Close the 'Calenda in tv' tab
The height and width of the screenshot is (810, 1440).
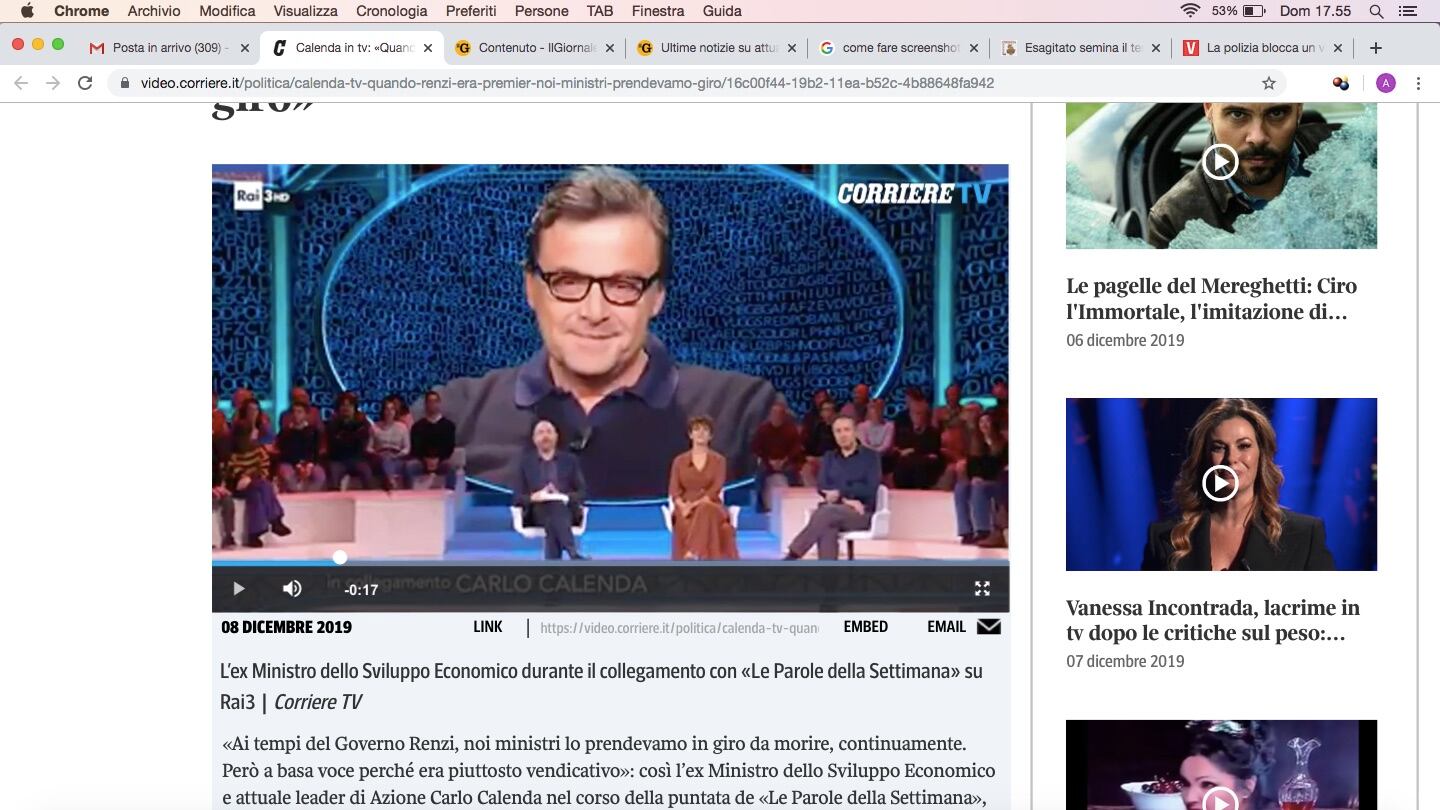[428, 47]
